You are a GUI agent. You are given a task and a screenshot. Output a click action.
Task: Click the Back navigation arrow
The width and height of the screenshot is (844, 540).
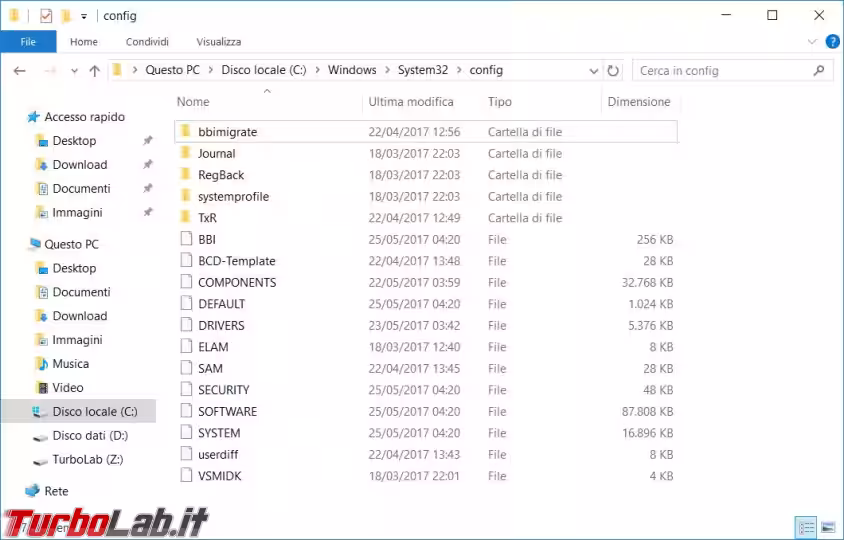point(20,71)
